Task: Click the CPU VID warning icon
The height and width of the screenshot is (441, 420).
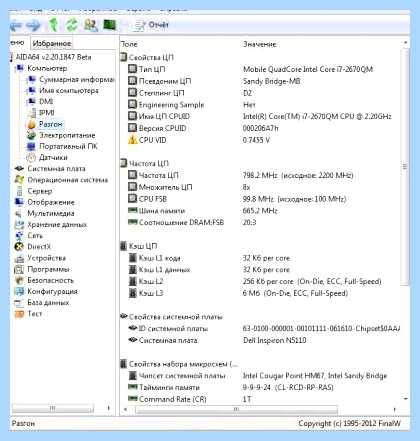Action: pyautogui.click(x=133, y=140)
